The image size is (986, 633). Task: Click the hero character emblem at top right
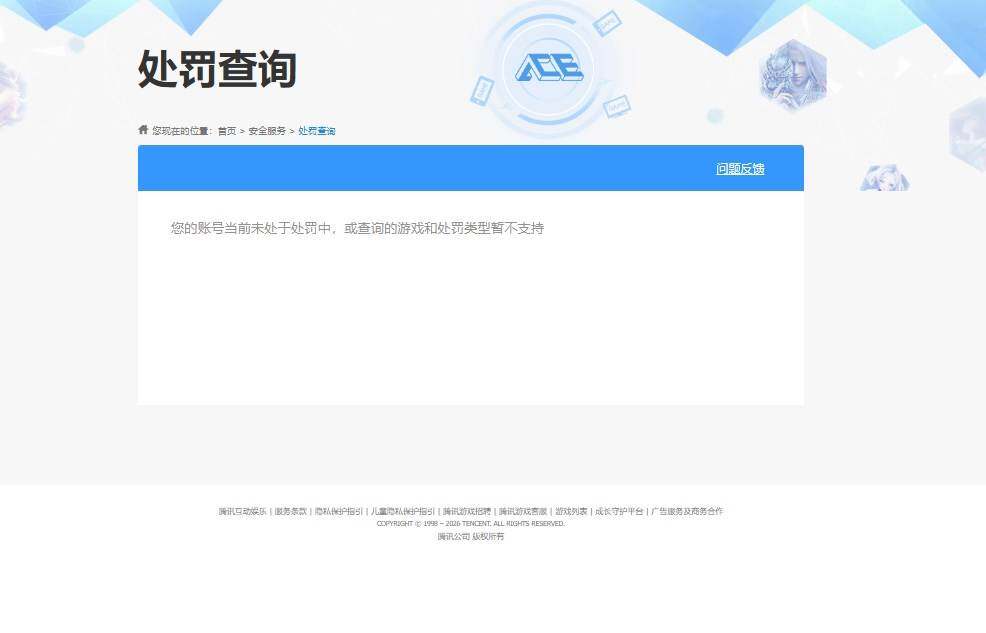pos(794,73)
